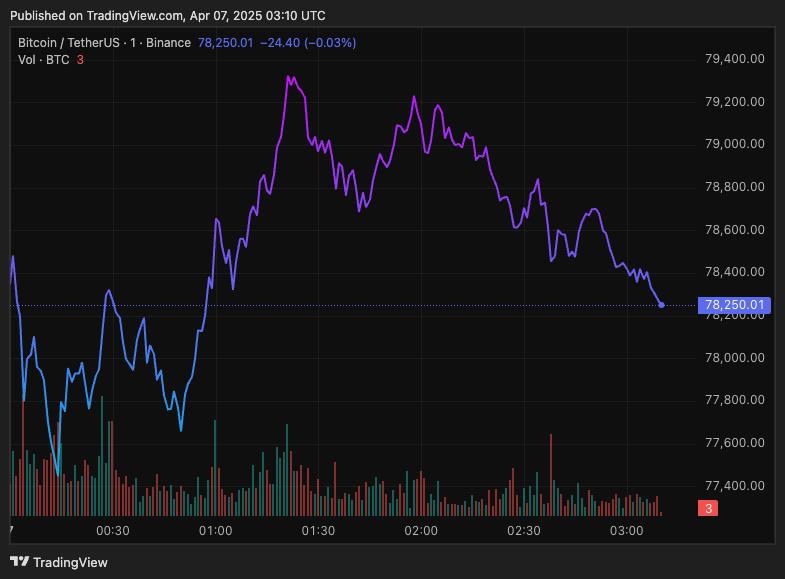The width and height of the screenshot is (785, 579).
Task: Click the highest price peak on the chart line
Action: [x=288, y=76]
